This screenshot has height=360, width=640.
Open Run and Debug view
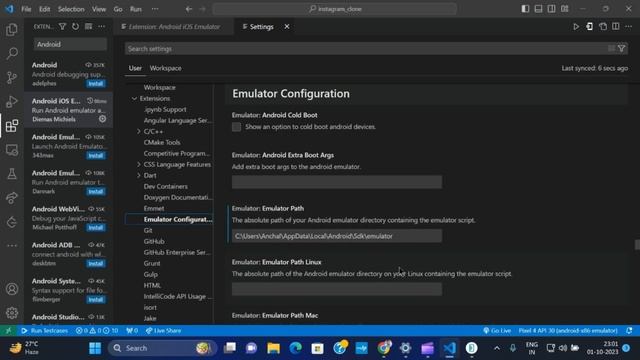coord(12,102)
